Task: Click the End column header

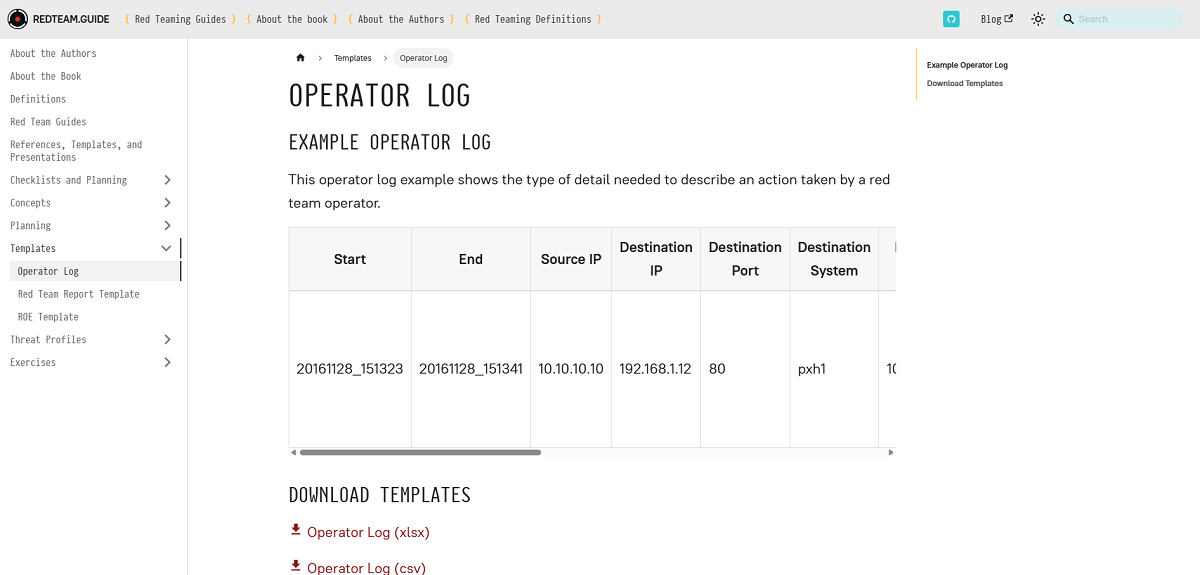Action: (471, 259)
